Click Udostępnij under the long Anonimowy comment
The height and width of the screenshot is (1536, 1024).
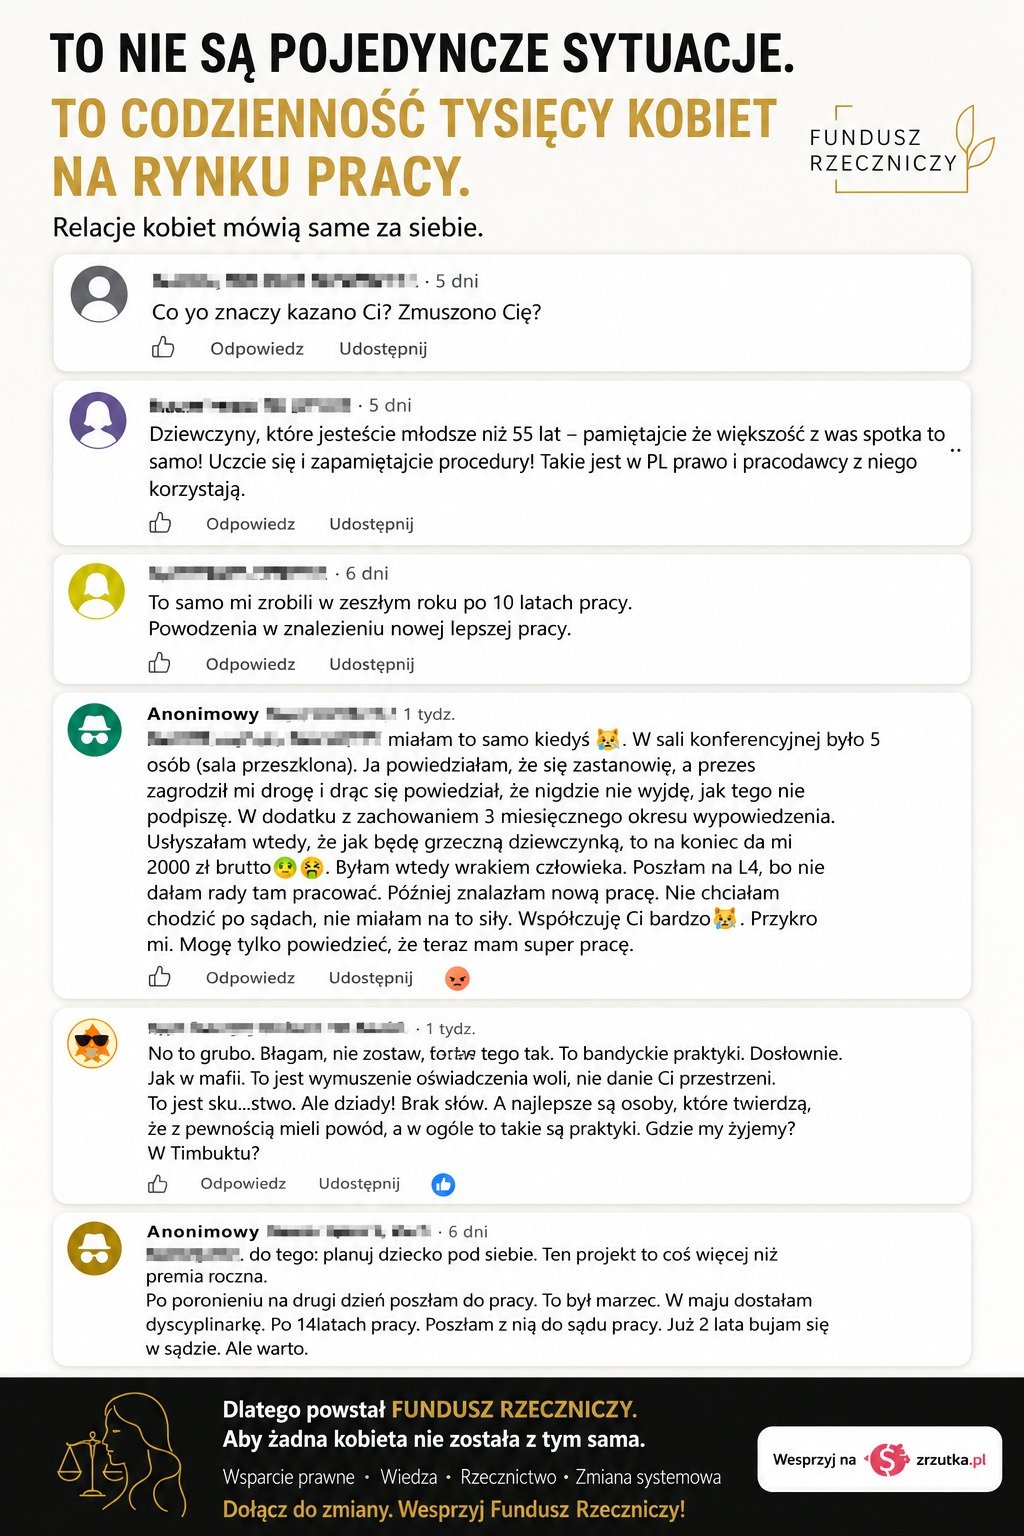[x=371, y=978]
